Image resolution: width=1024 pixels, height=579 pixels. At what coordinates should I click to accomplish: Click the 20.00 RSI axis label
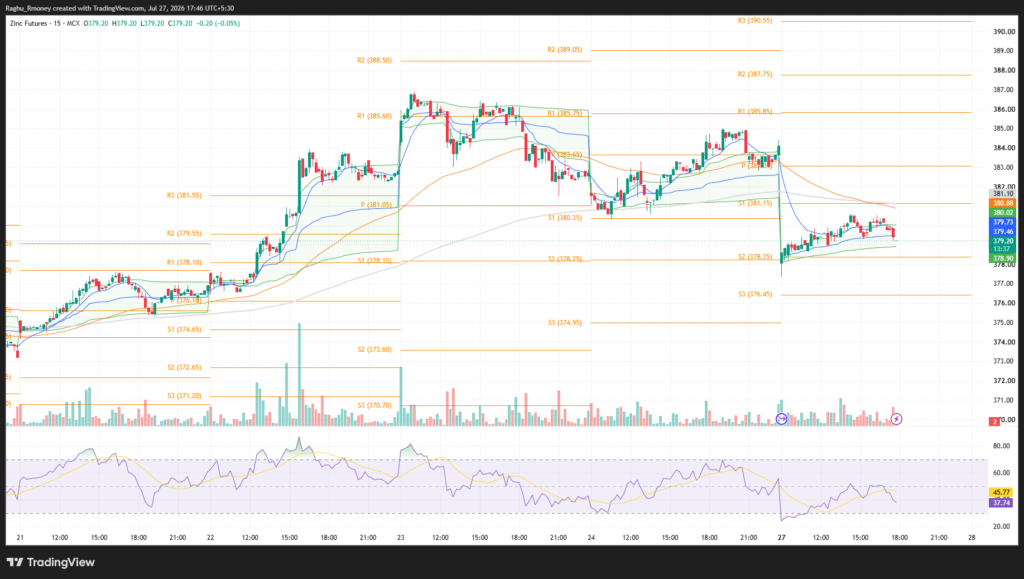(1001, 526)
